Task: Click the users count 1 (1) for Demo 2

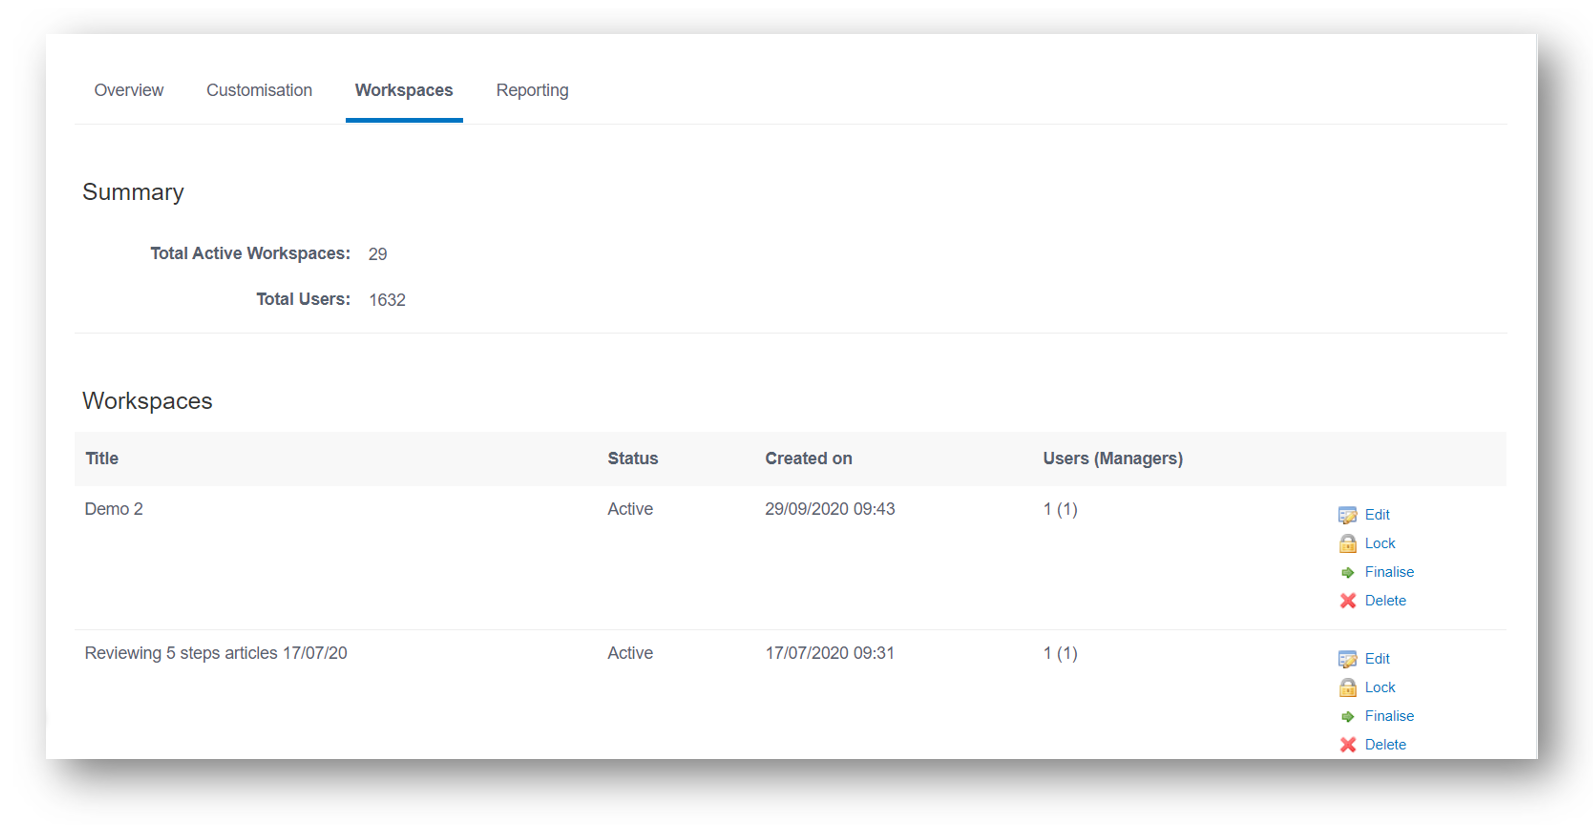Action: [1060, 509]
